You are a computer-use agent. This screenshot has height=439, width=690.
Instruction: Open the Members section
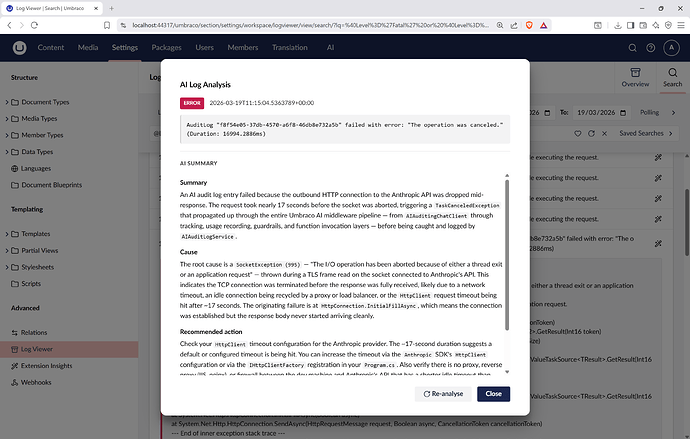point(243,48)
